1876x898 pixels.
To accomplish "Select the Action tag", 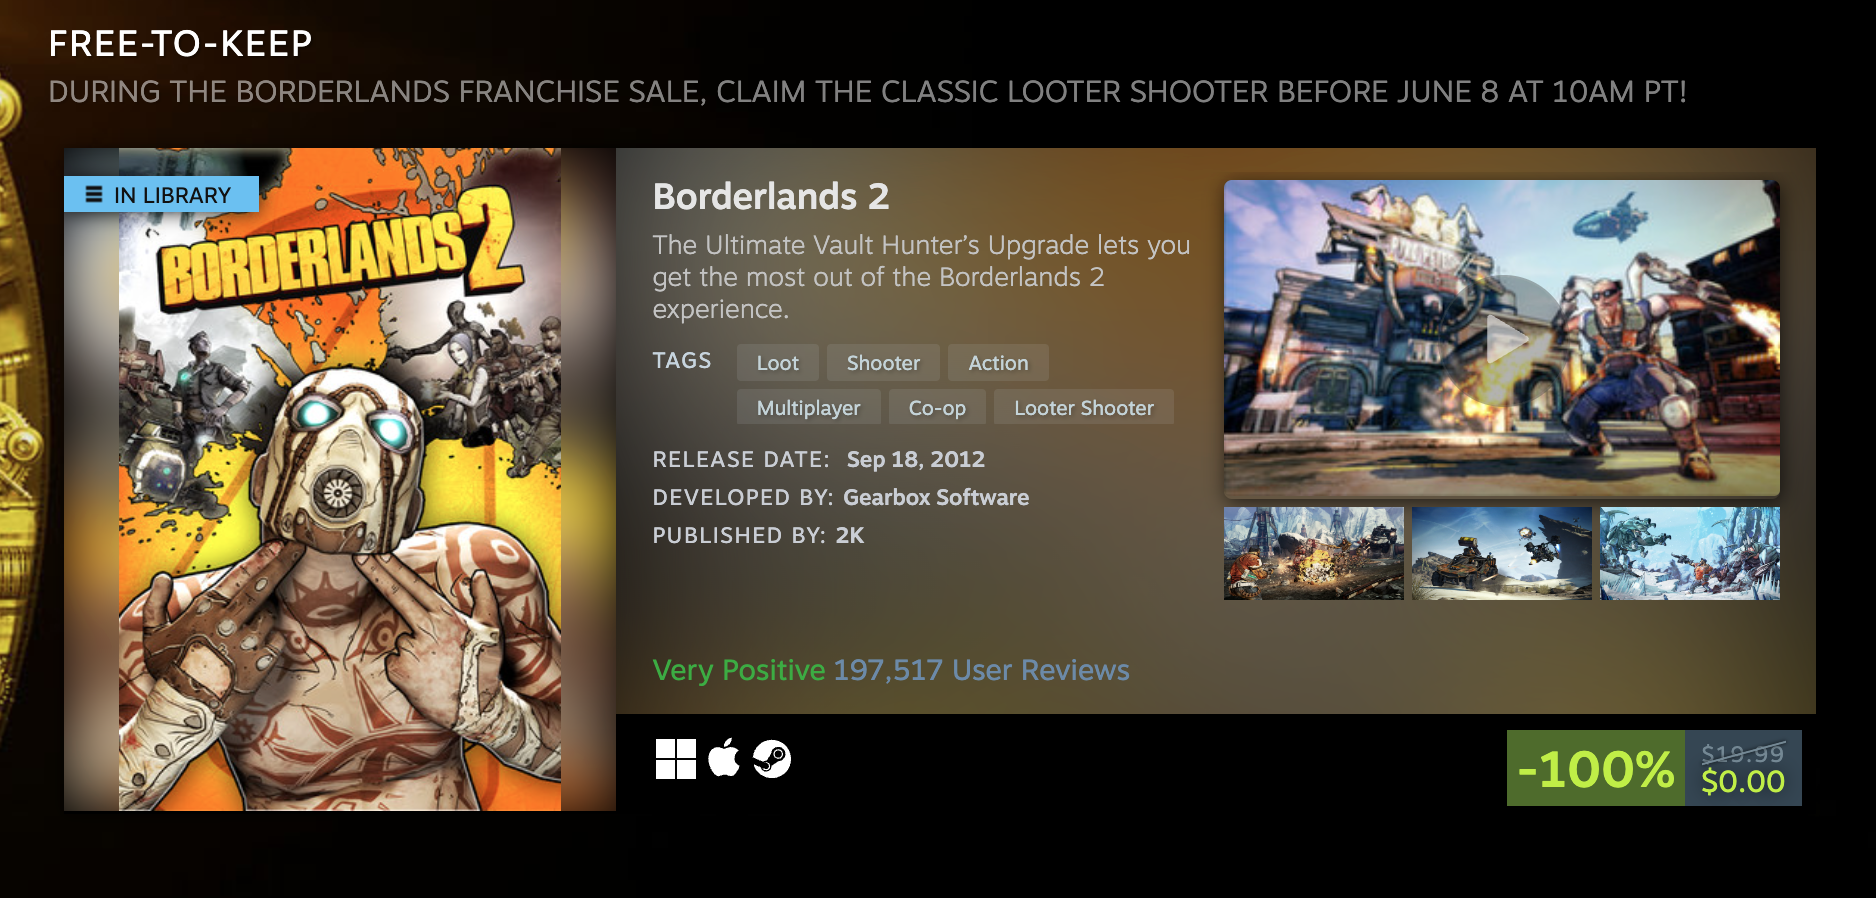I will (998, 363).
